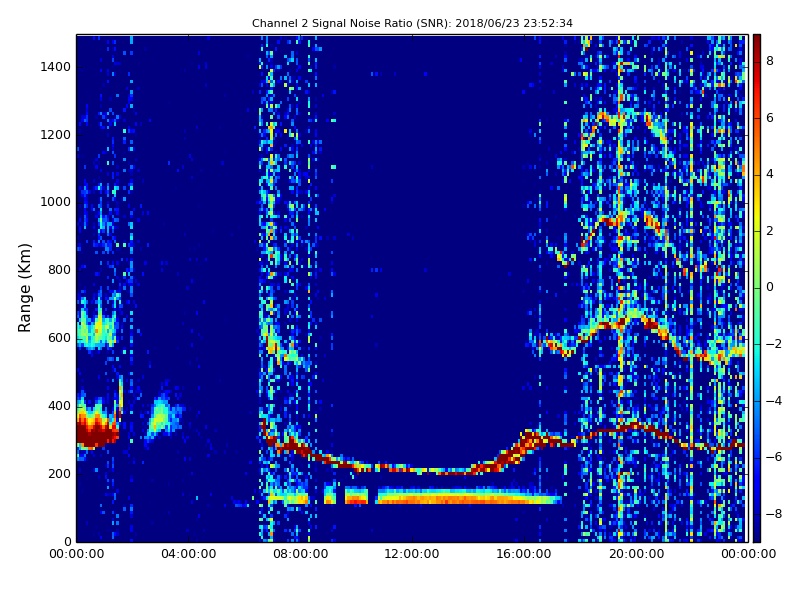Click the 1200 range tick label

(x=56, y=135)
